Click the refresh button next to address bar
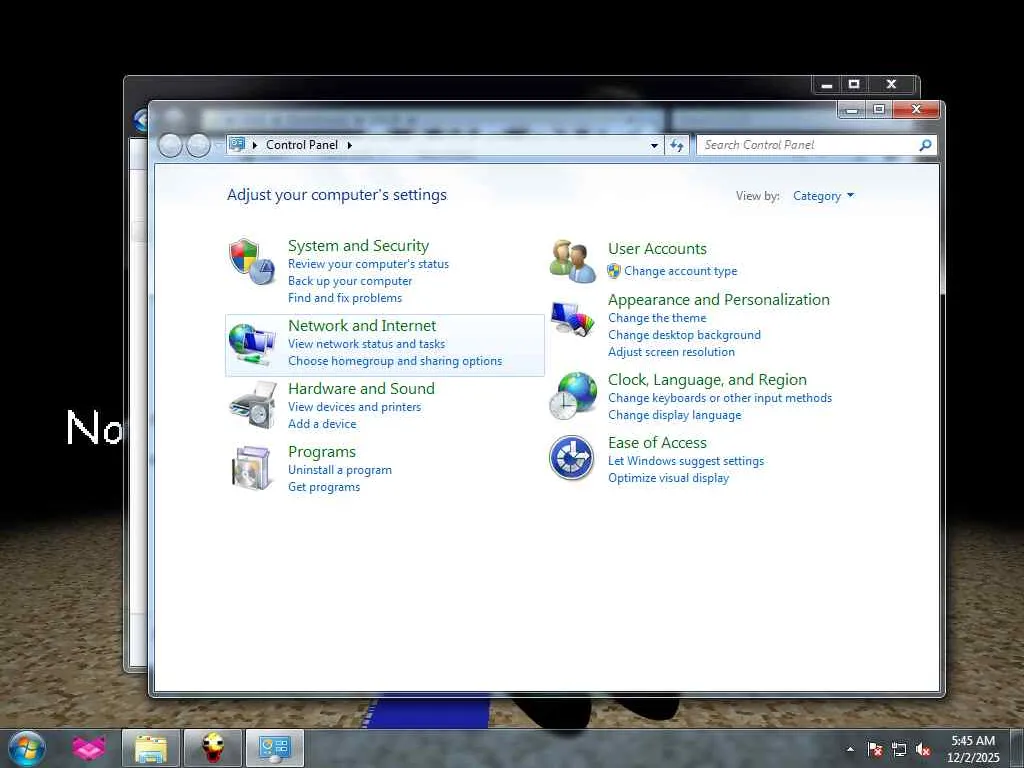 pos(676,145)
